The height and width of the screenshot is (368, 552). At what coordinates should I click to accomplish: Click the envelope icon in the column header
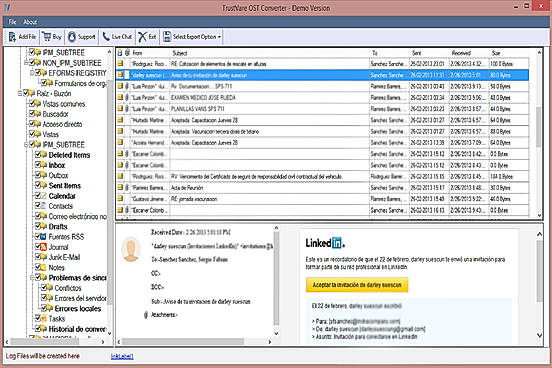[120, 53]
